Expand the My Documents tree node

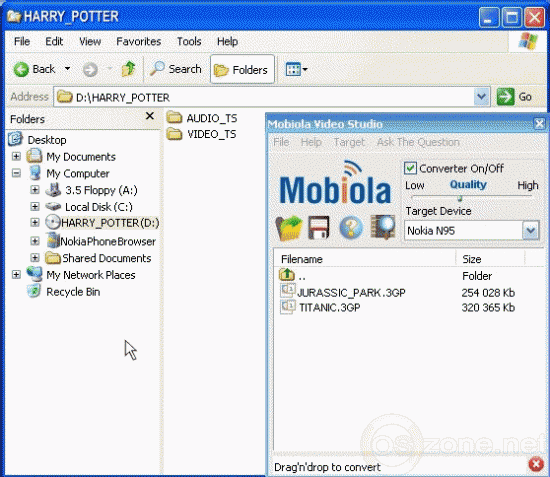16,156
